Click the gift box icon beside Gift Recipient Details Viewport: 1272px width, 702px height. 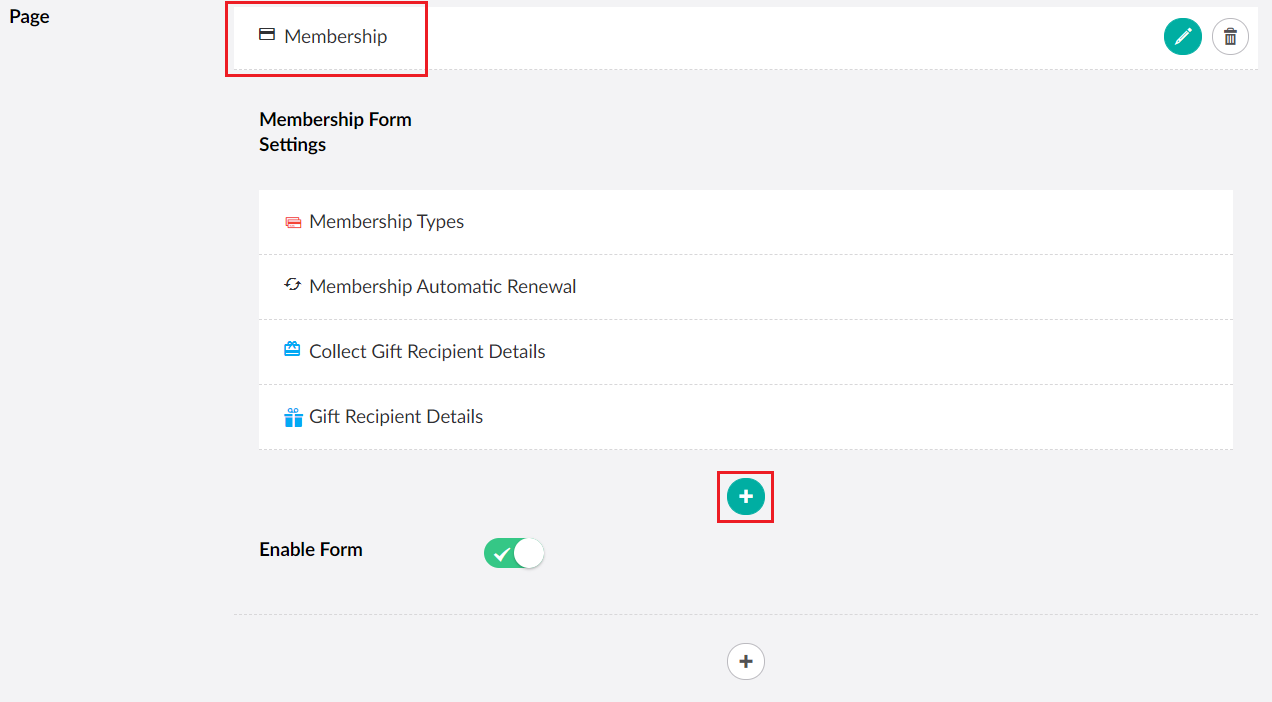click(x=292, y=416)
